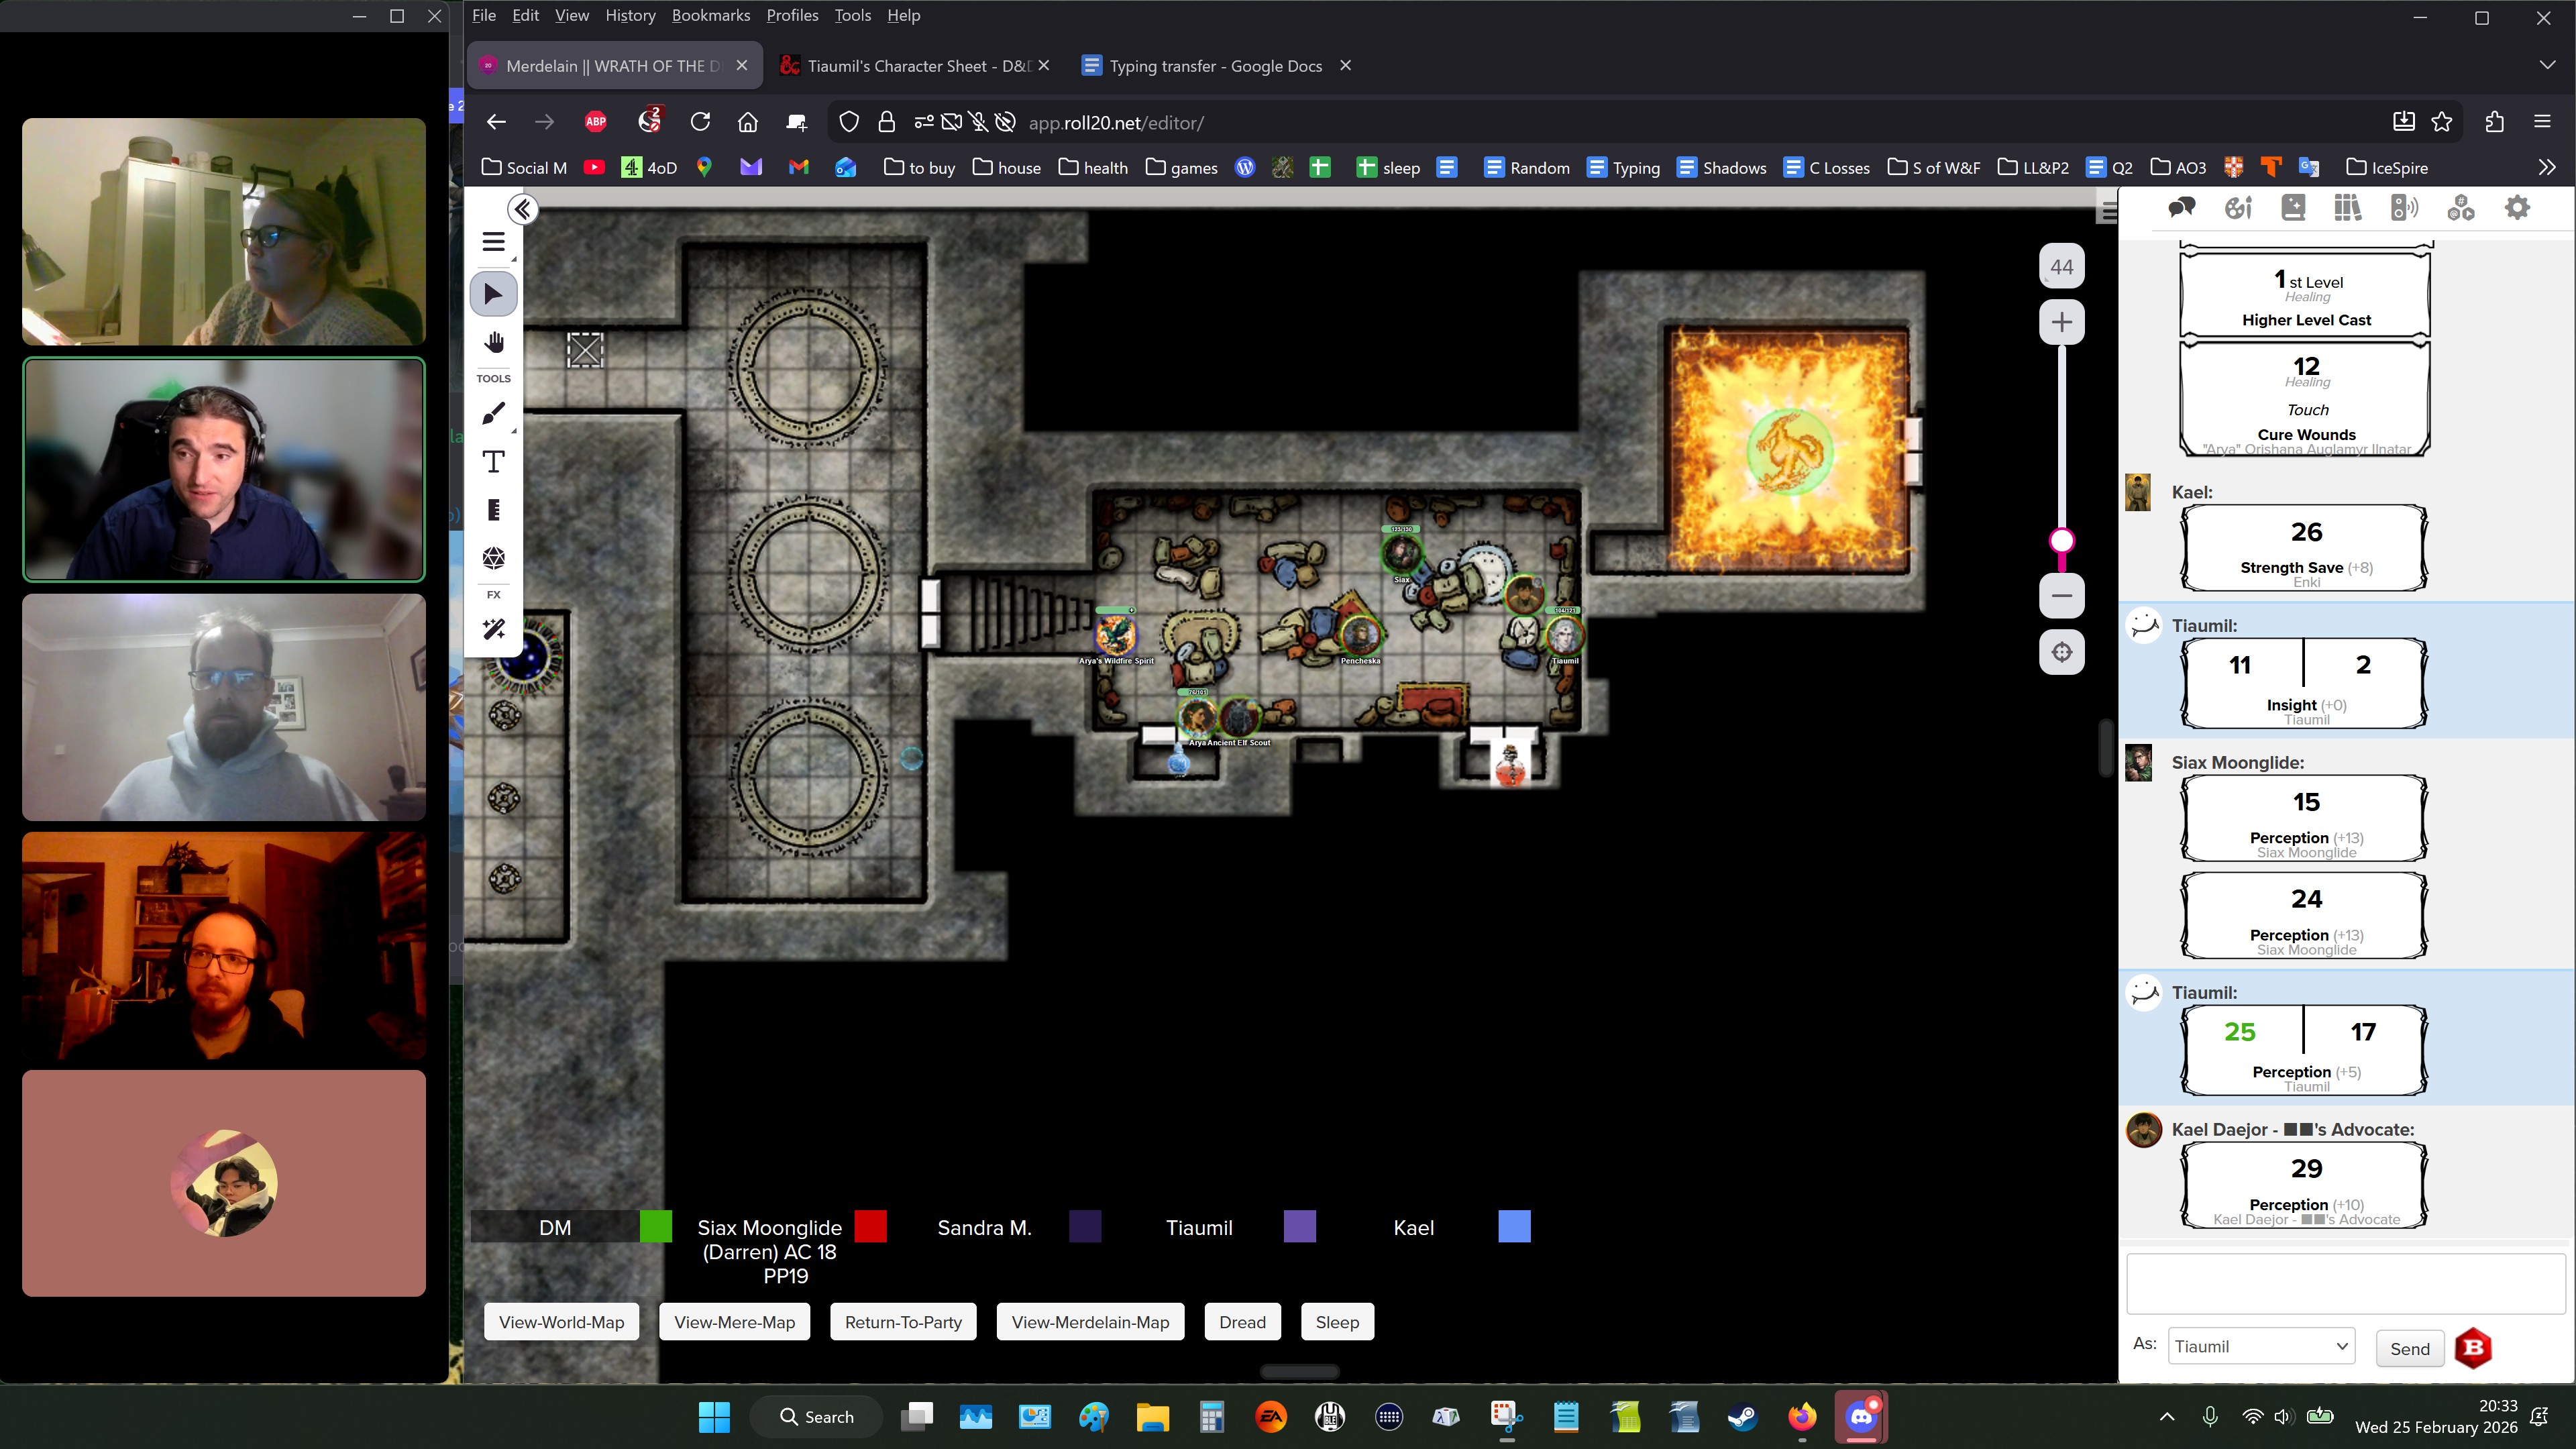Click the zoom in plus button
2576x1449 pixels.
point(2061,322)
